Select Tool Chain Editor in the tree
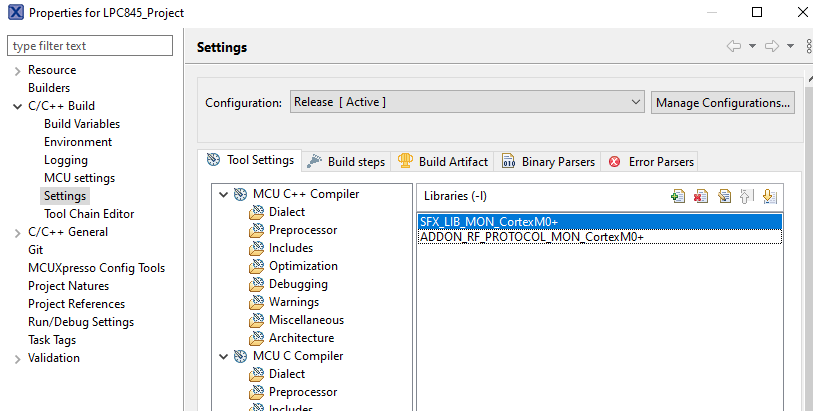 [88, 214]
